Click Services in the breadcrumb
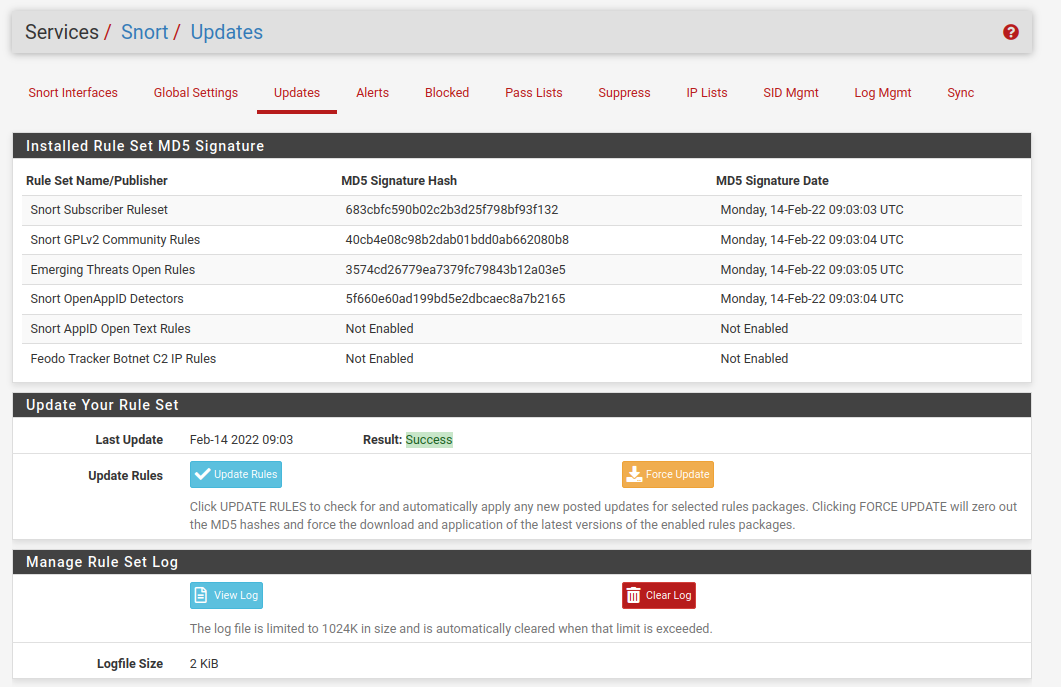The image size is (1061, 687). (62, 31)
